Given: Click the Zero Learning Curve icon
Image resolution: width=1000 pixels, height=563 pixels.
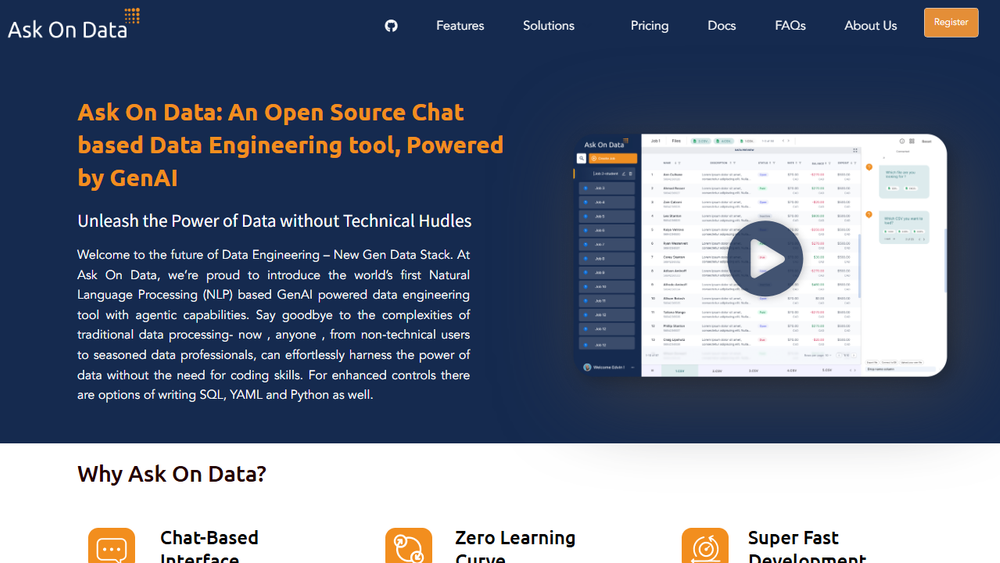Looking at the screenshot, I should pyautogui.click(x=408, y=546).
